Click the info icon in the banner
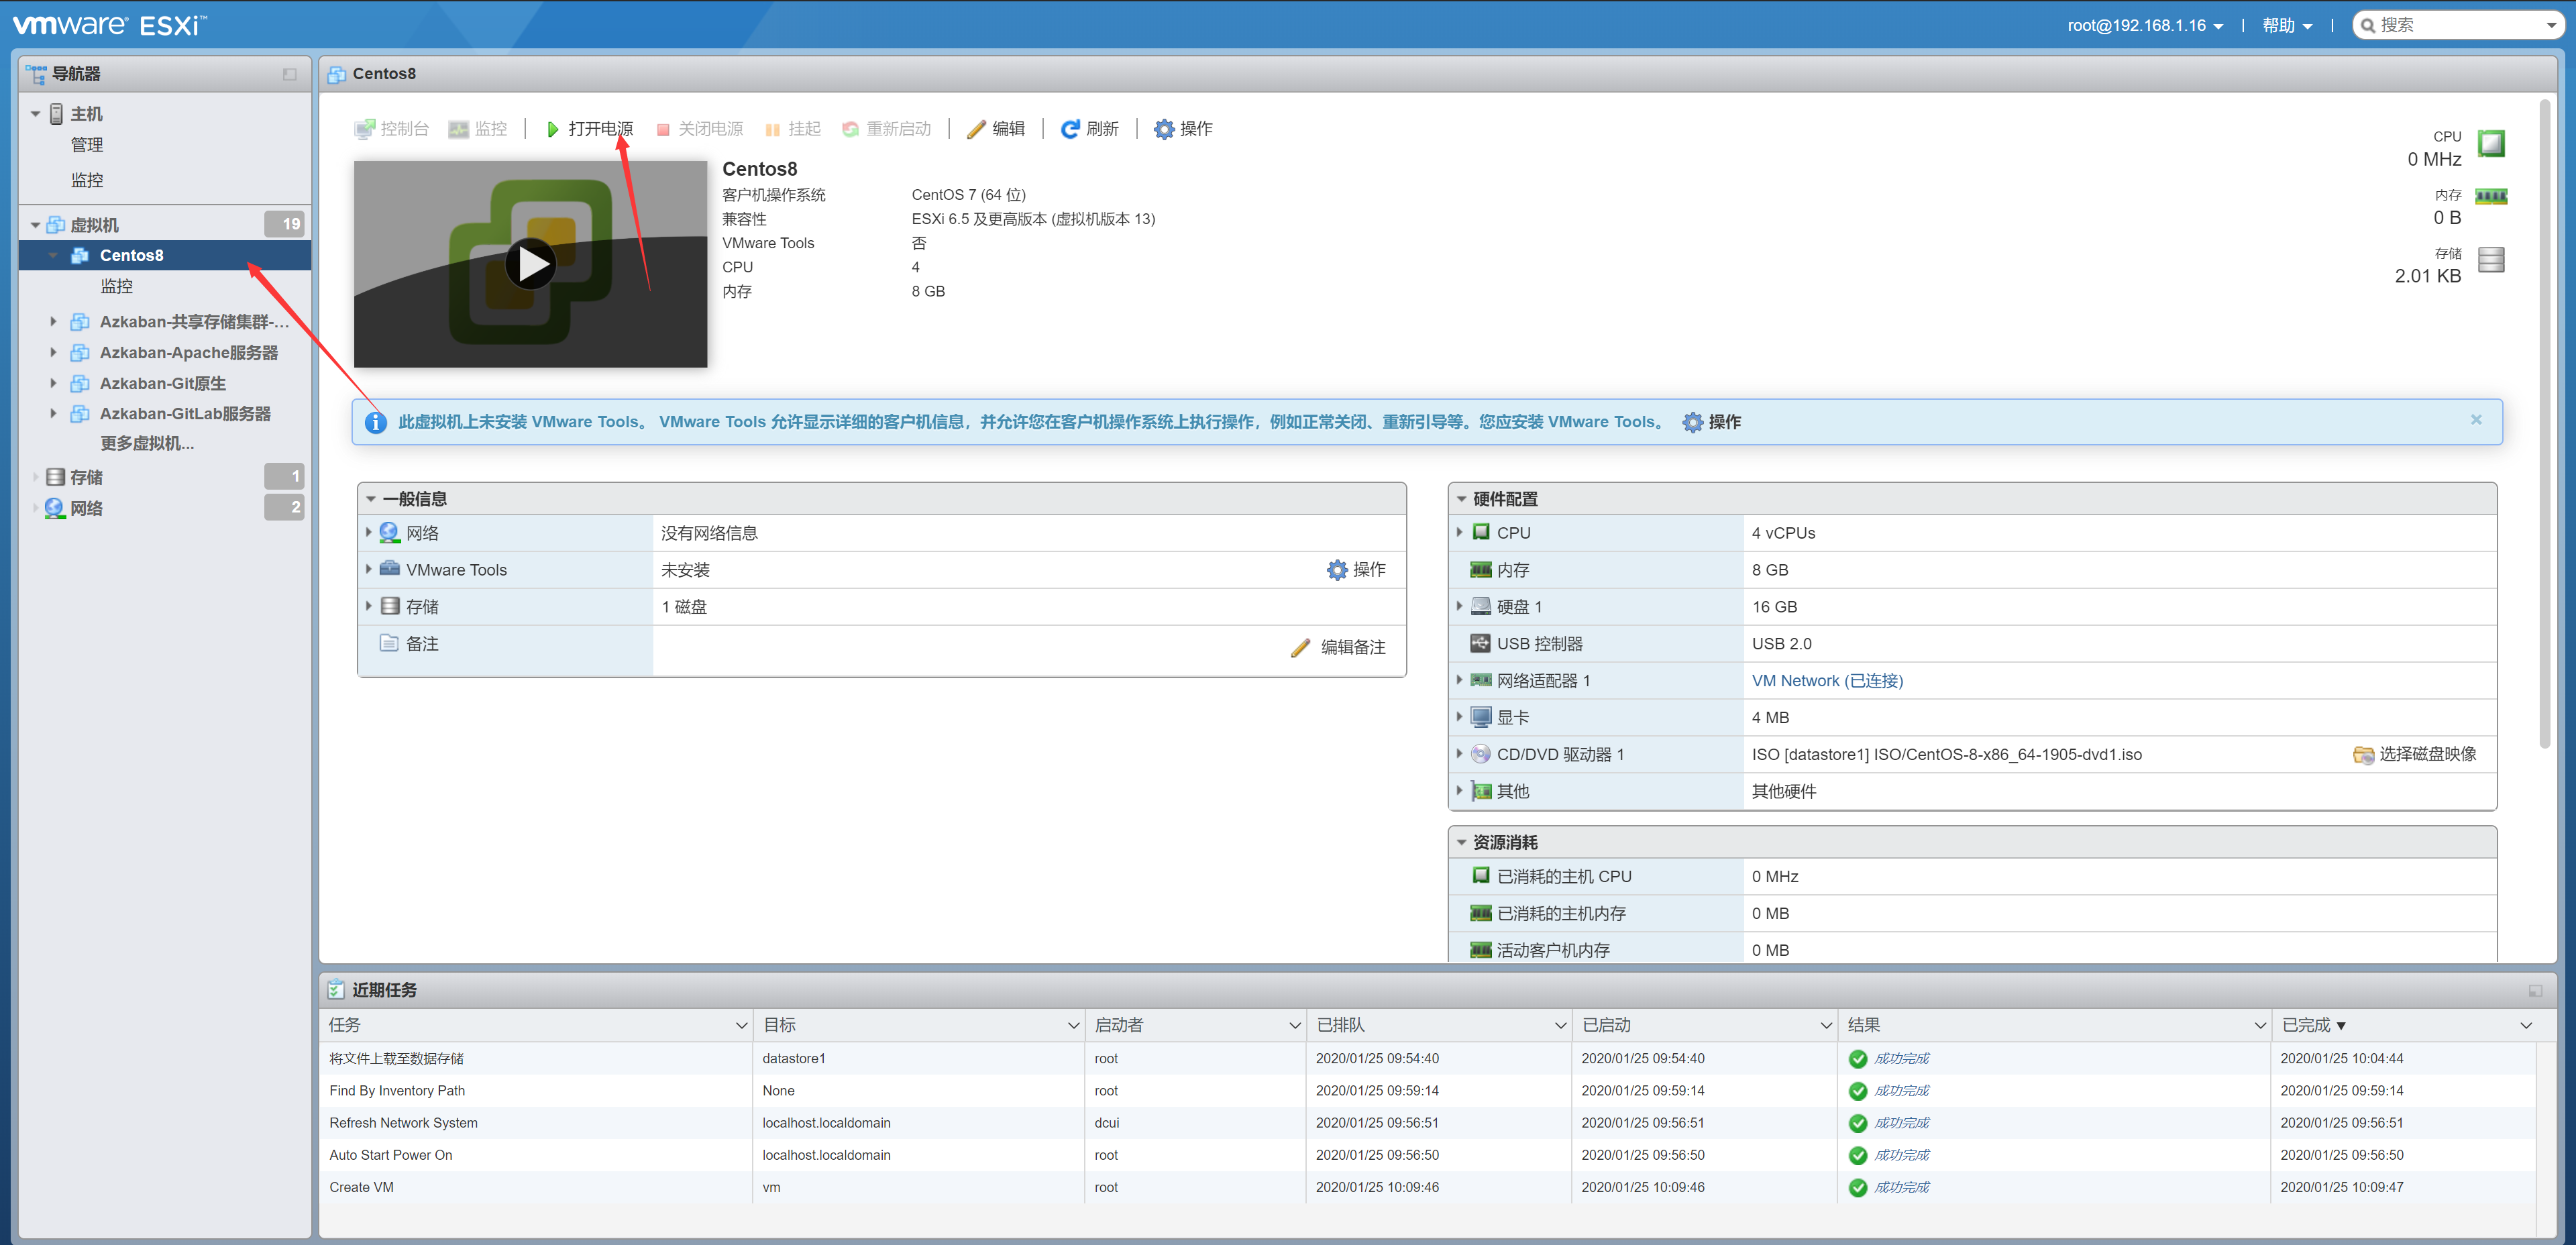The width and height of the screenshot is (2576, 1245). click(375, 423)
